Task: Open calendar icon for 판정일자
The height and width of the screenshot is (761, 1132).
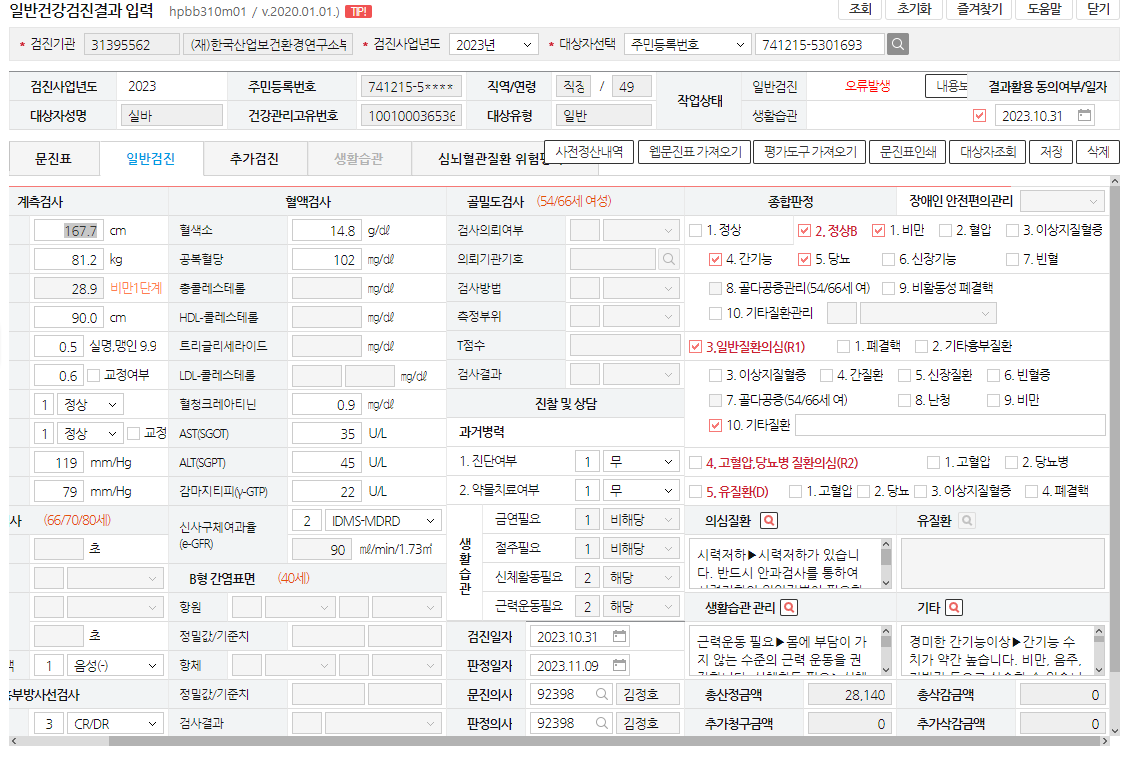Action: point(619,665)
